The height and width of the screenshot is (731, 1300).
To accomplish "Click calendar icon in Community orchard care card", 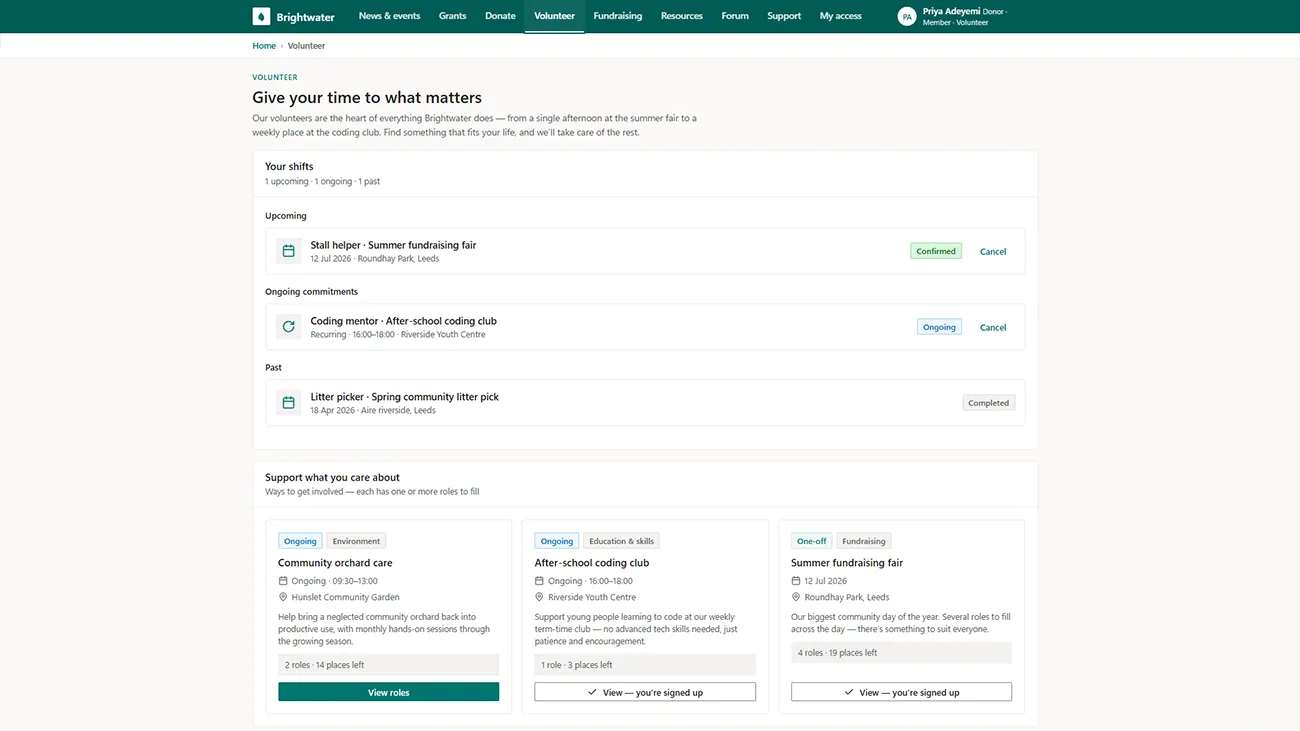I will pos(283,581).
